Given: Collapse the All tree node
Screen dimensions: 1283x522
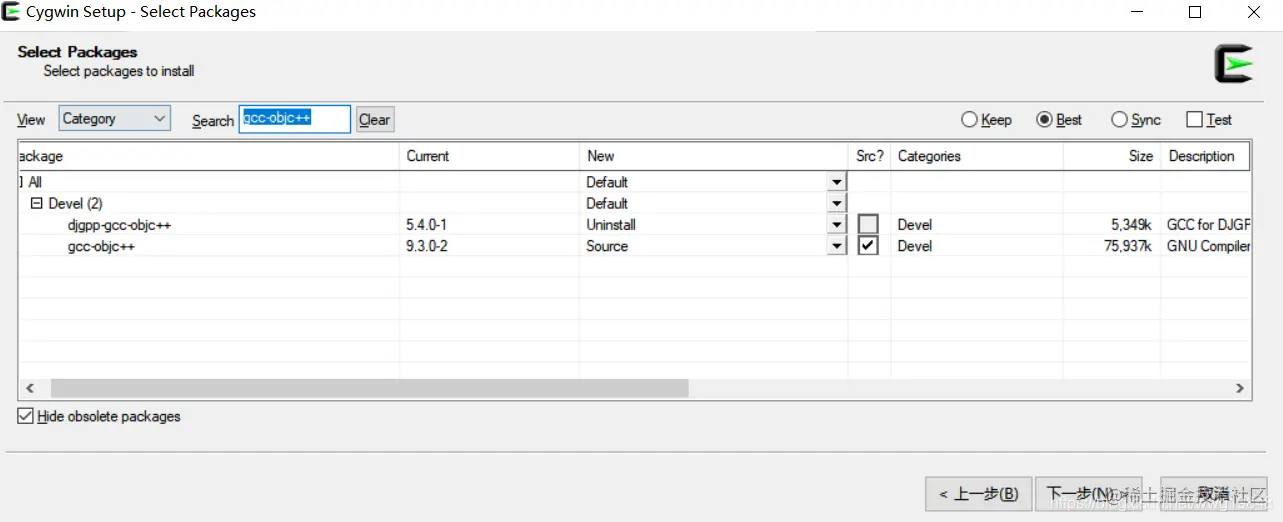Looking at the screenshot, I should 21,183.
